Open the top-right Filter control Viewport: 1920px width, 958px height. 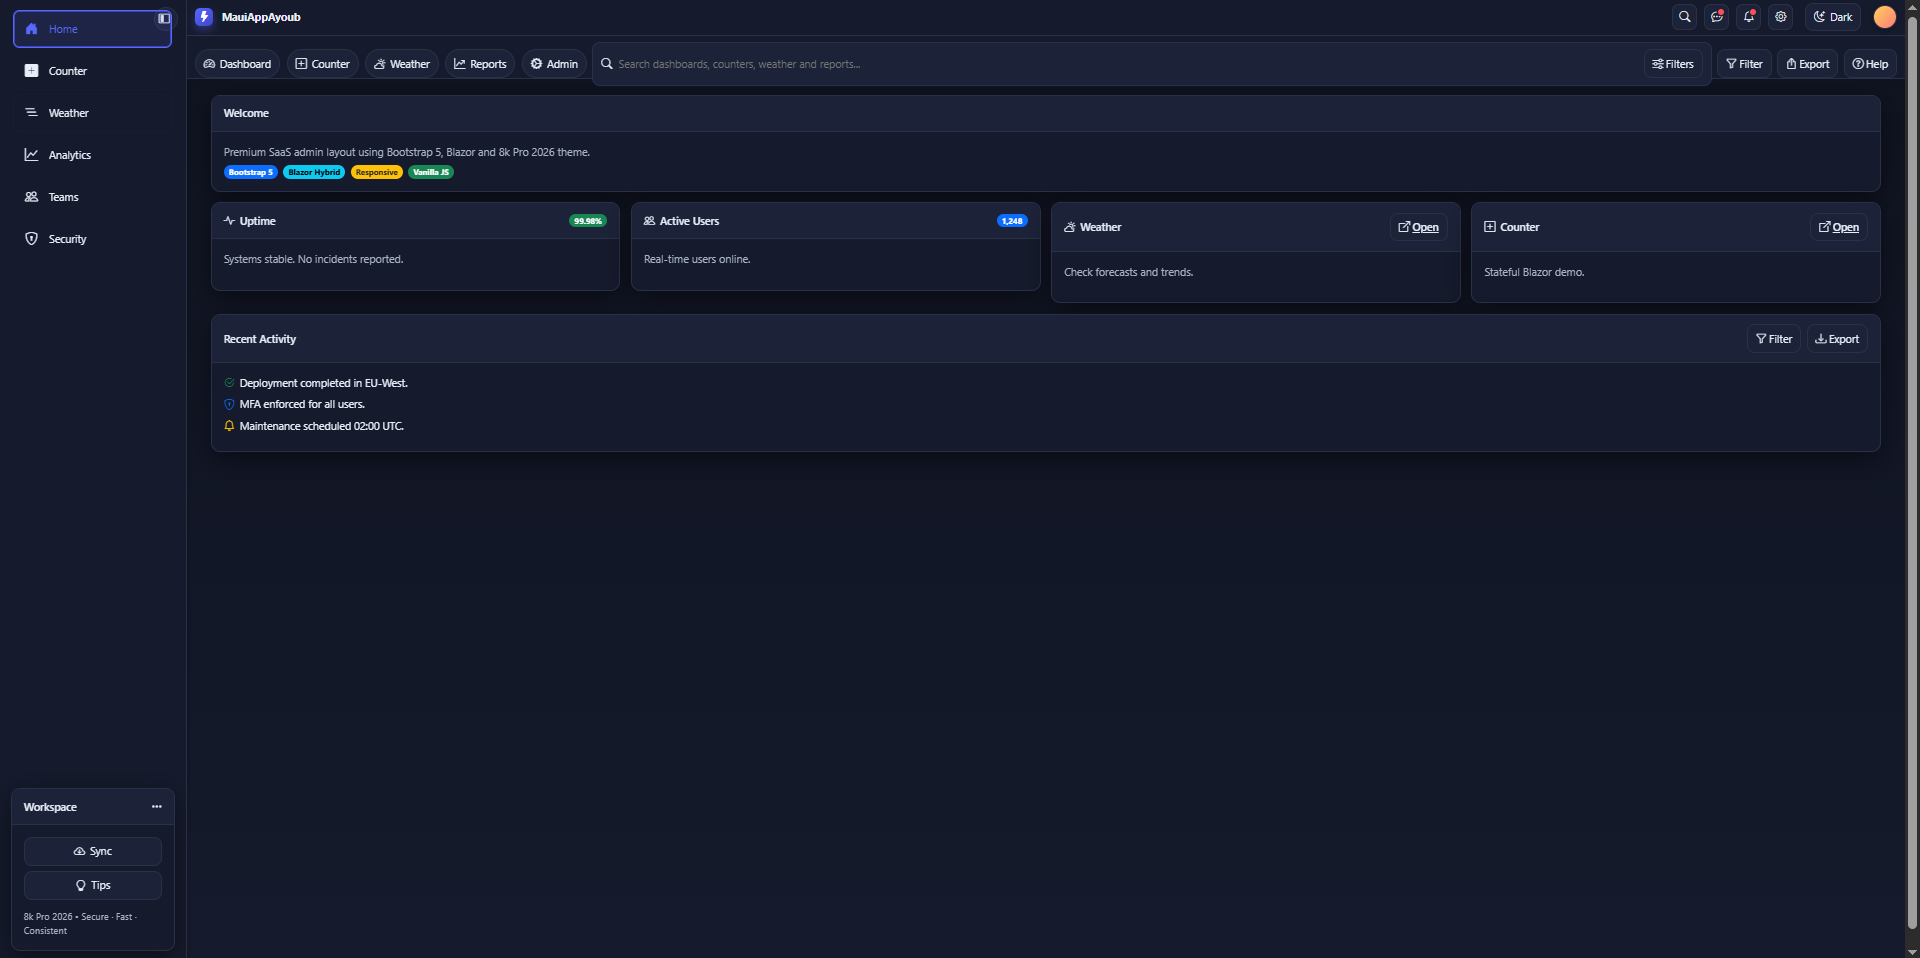(x=1744, y=63)
